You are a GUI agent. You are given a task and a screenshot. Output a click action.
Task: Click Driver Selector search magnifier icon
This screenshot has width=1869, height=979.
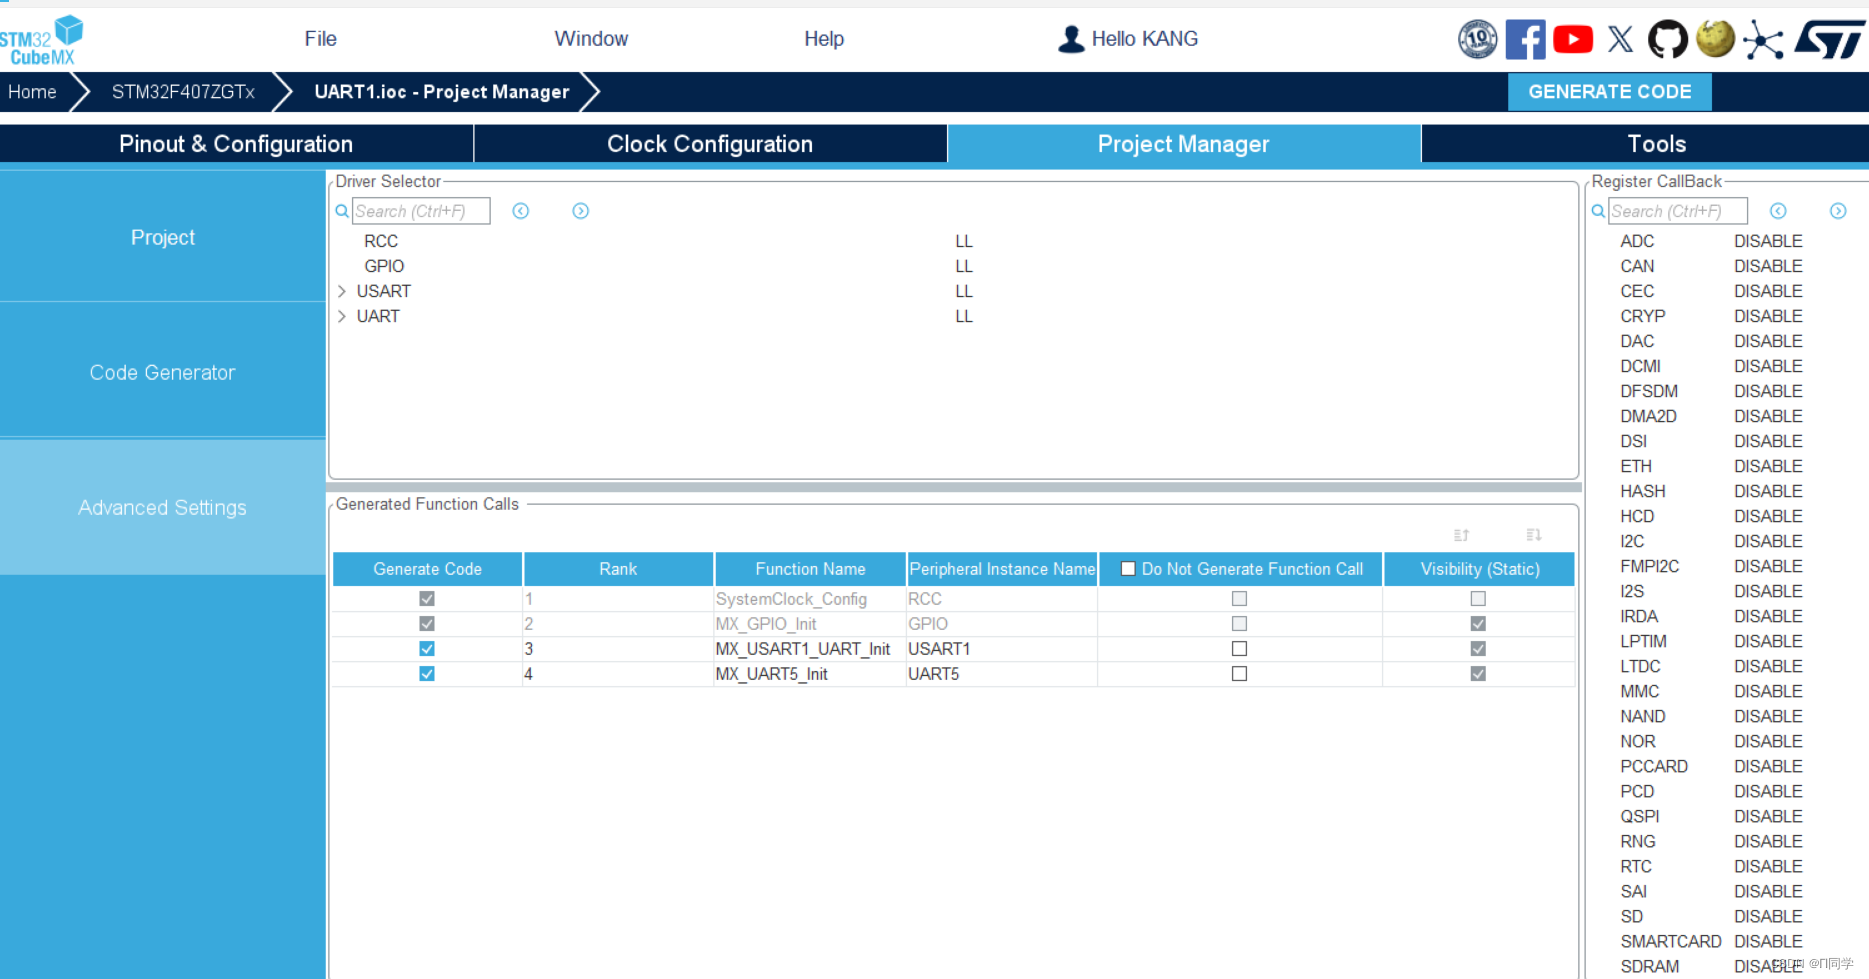342,211
